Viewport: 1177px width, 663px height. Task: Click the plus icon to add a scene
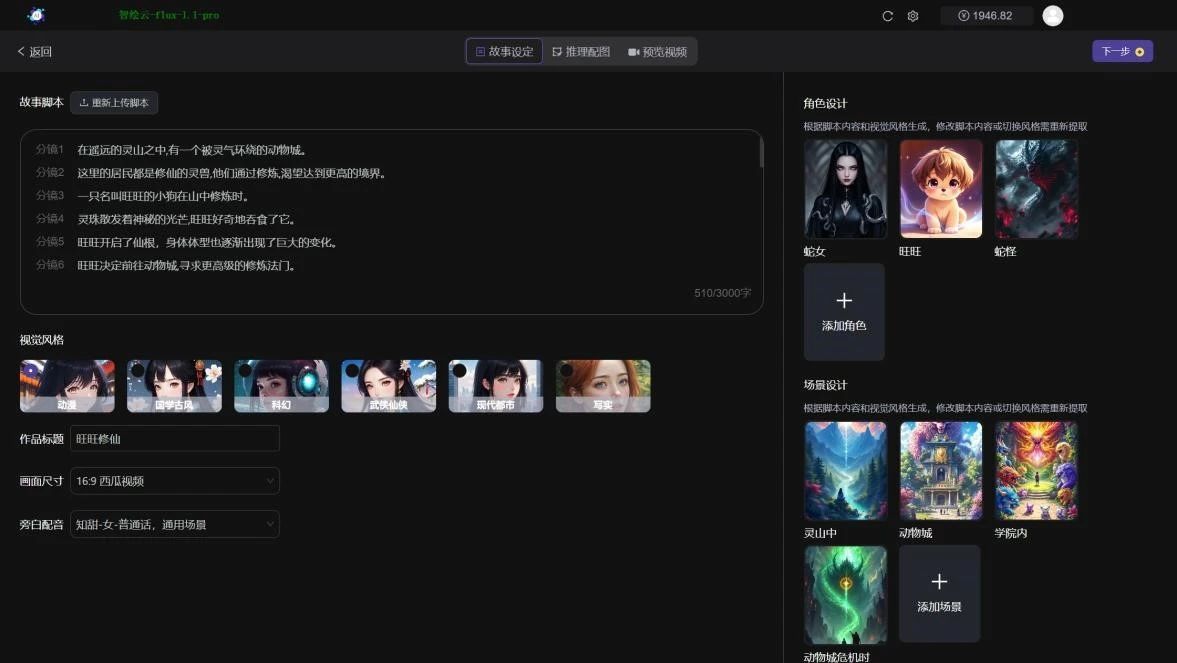click(x=939, y=582)
